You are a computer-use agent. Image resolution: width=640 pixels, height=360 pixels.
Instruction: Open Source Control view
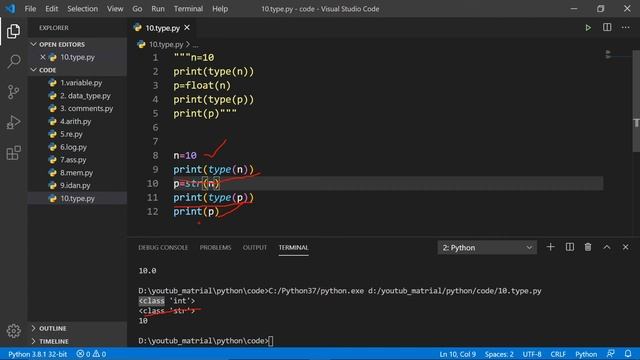coord(13,92)
